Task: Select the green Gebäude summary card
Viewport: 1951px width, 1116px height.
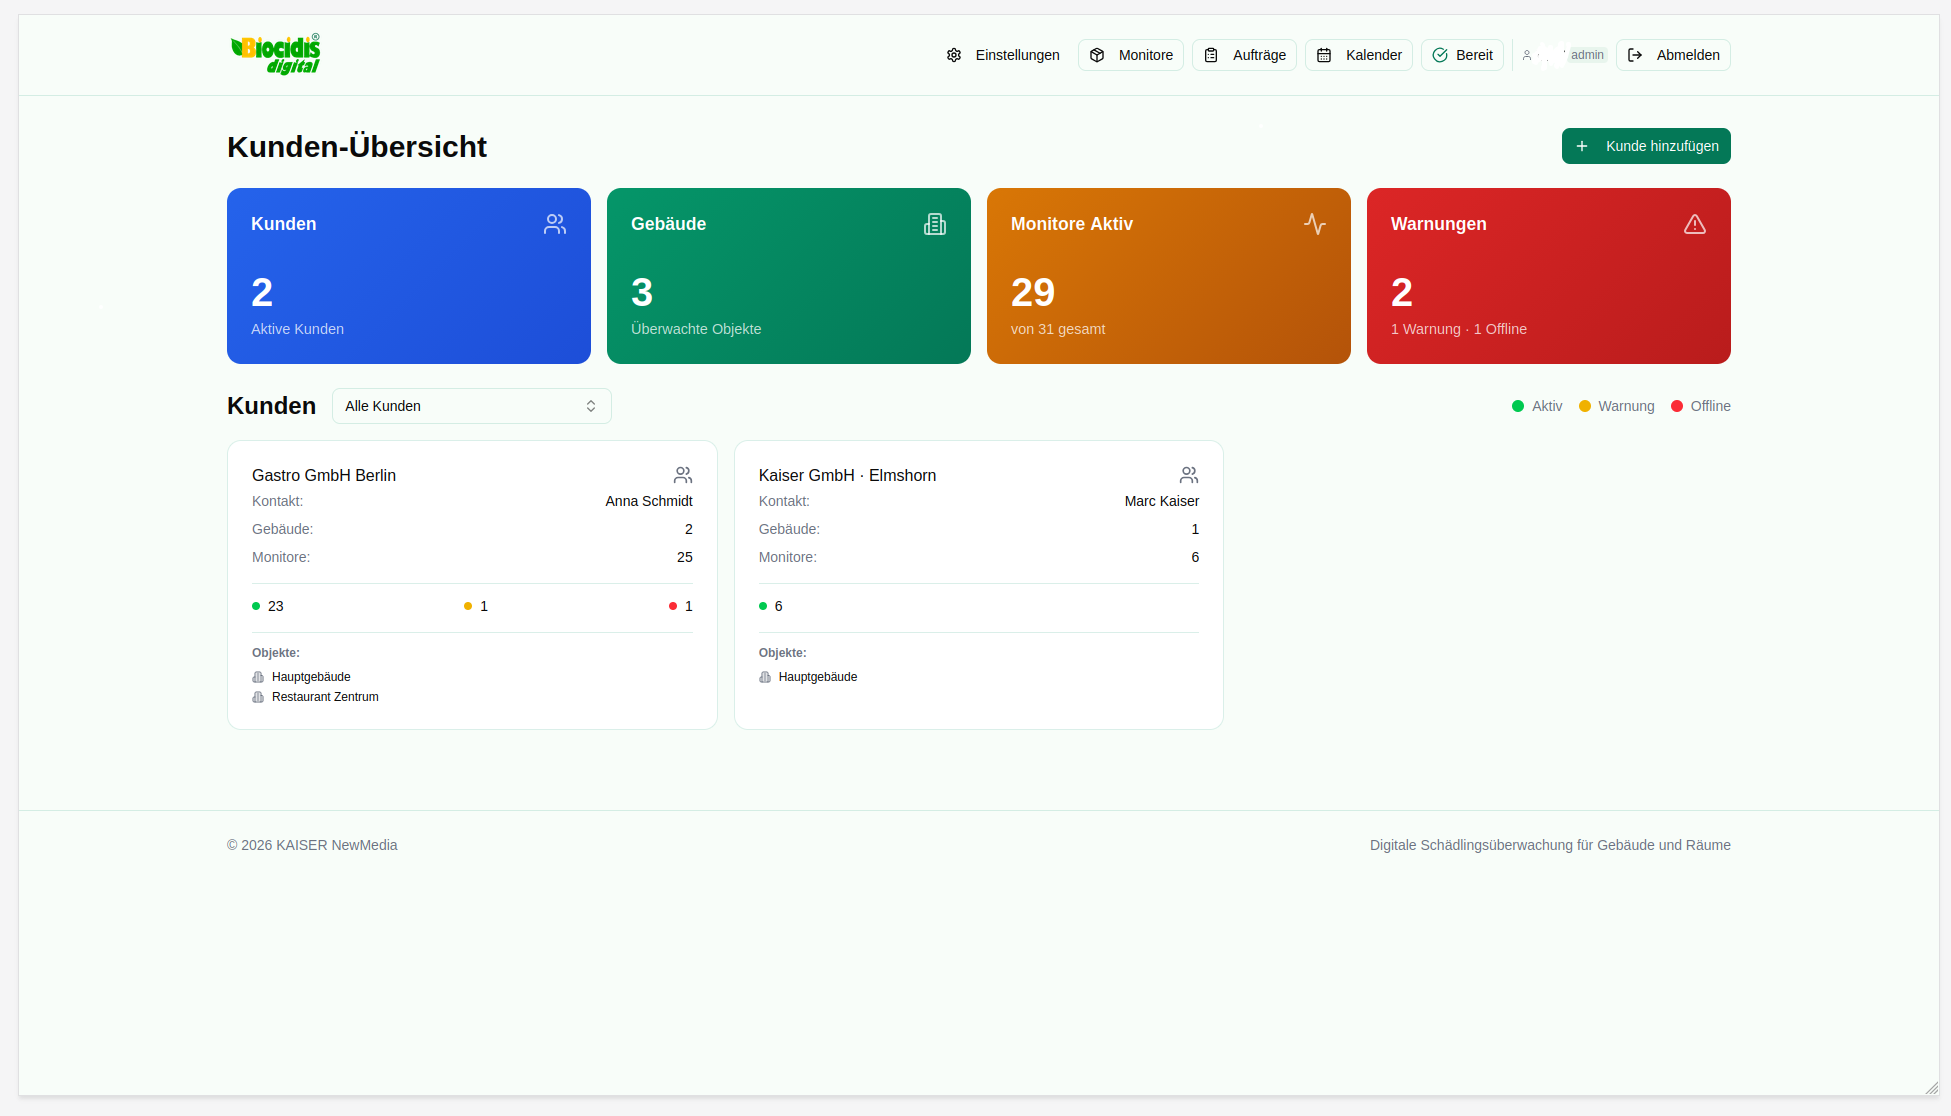Action: coord(789,276)
